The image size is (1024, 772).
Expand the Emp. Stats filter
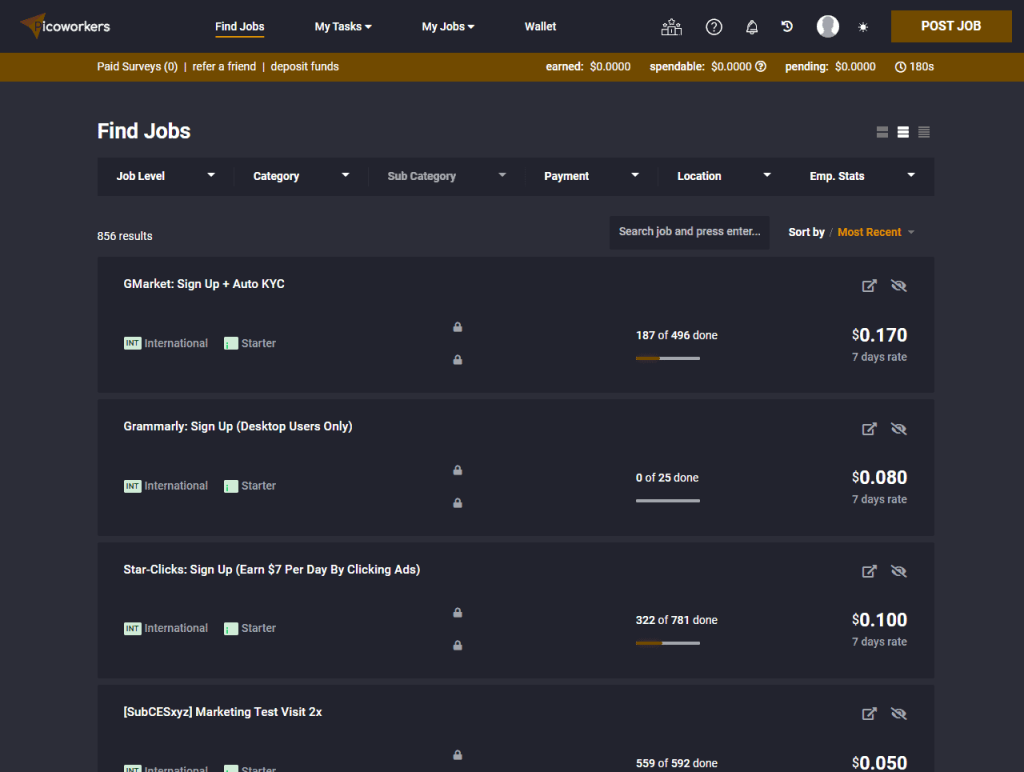(x=862, y=176)
